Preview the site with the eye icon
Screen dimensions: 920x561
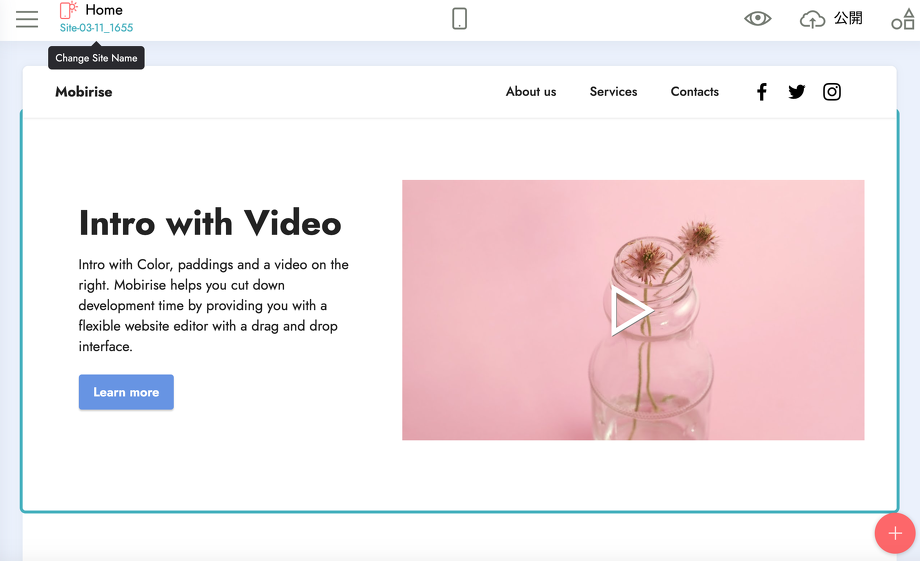pyautogui.click(x=757, y=19)
